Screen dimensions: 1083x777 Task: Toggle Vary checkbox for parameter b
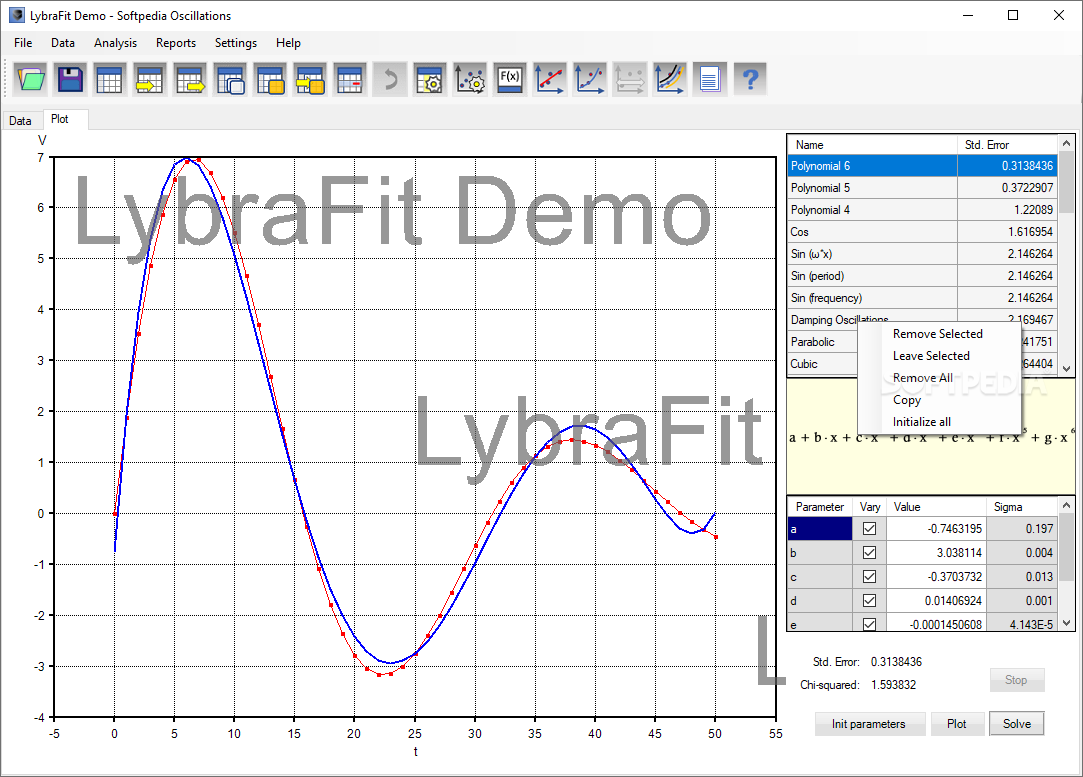pos(870,553)
